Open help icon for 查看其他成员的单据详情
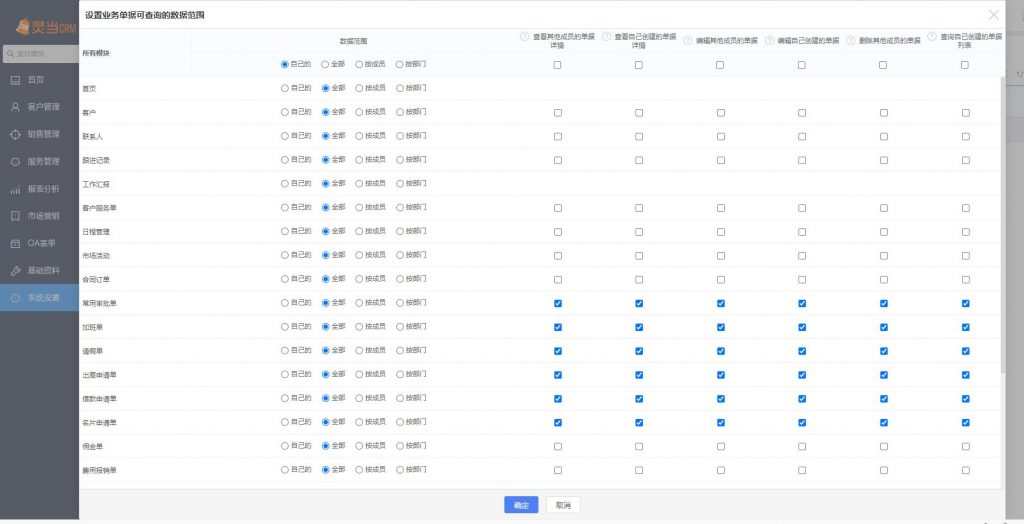The height and width of the screenshot is (524, 1024). 524,37
